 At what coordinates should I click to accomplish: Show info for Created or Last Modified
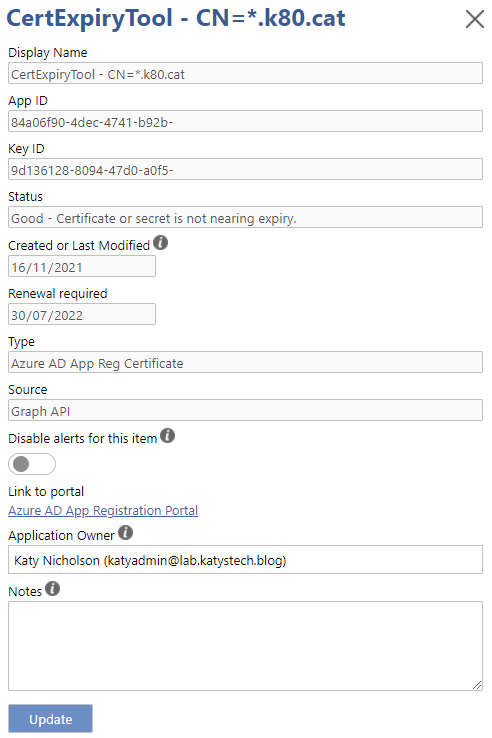coord(161,243)
